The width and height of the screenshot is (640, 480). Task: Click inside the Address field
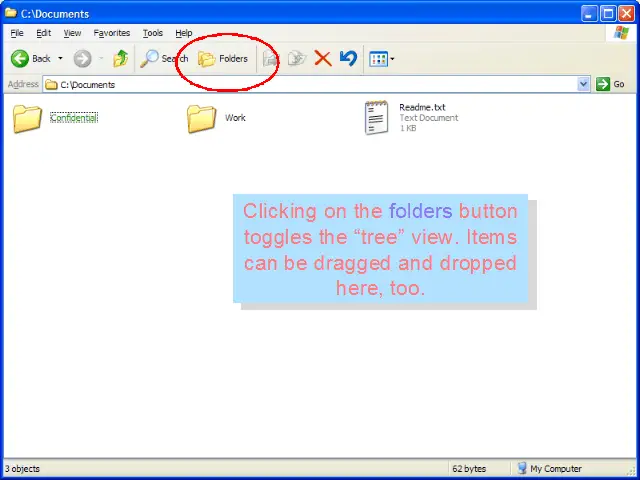click(x=300, y=85)
